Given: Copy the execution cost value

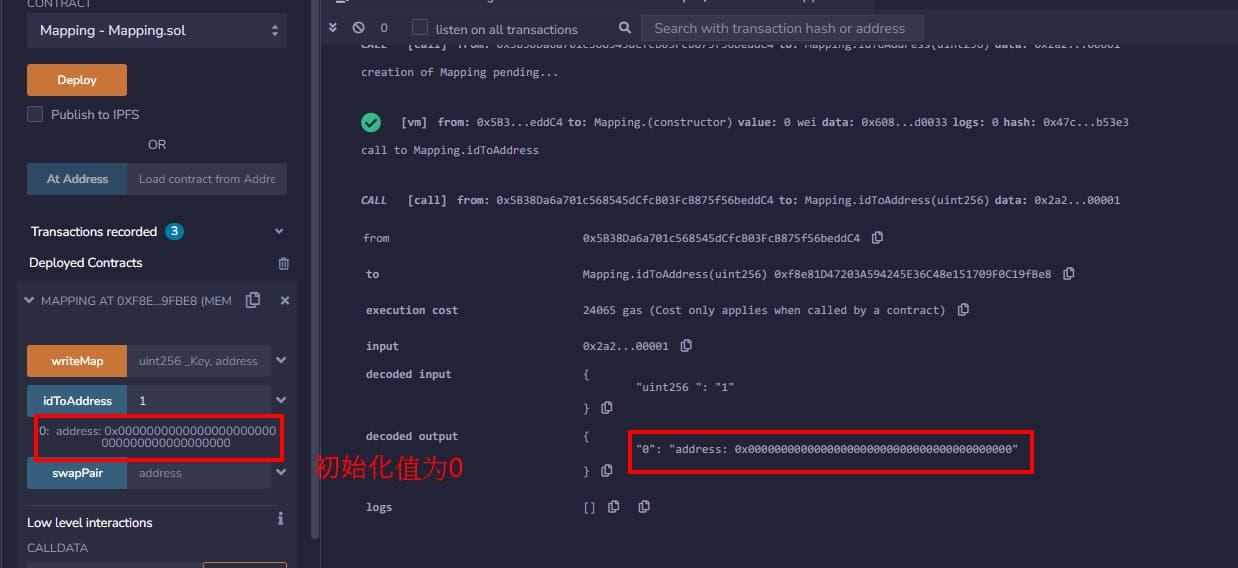Looking at the screenshot, I should coord(963,310).
